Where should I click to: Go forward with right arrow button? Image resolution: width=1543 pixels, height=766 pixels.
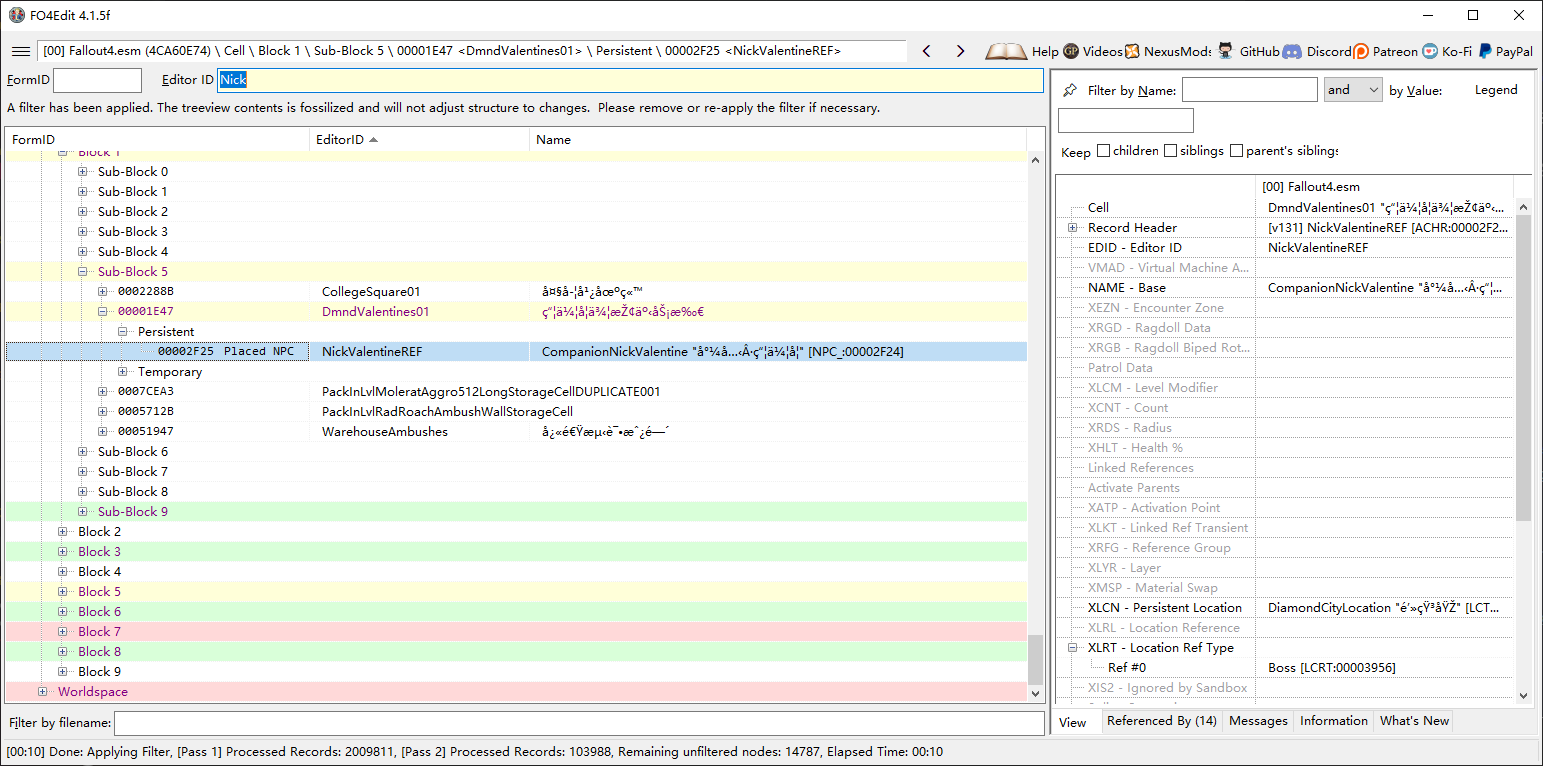point(960,51)
